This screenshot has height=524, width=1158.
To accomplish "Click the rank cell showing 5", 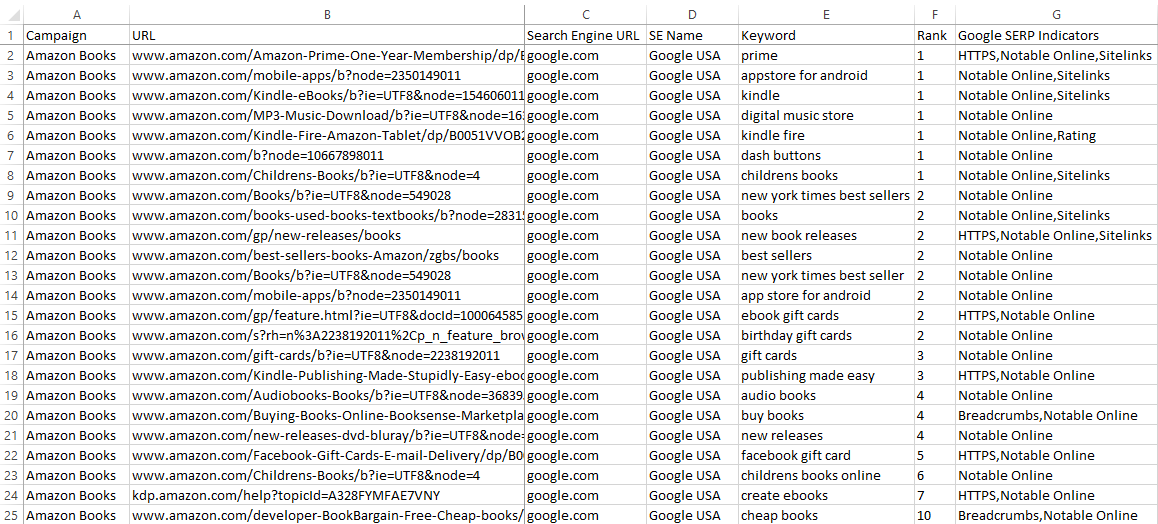I will click(x=934, y=455).
